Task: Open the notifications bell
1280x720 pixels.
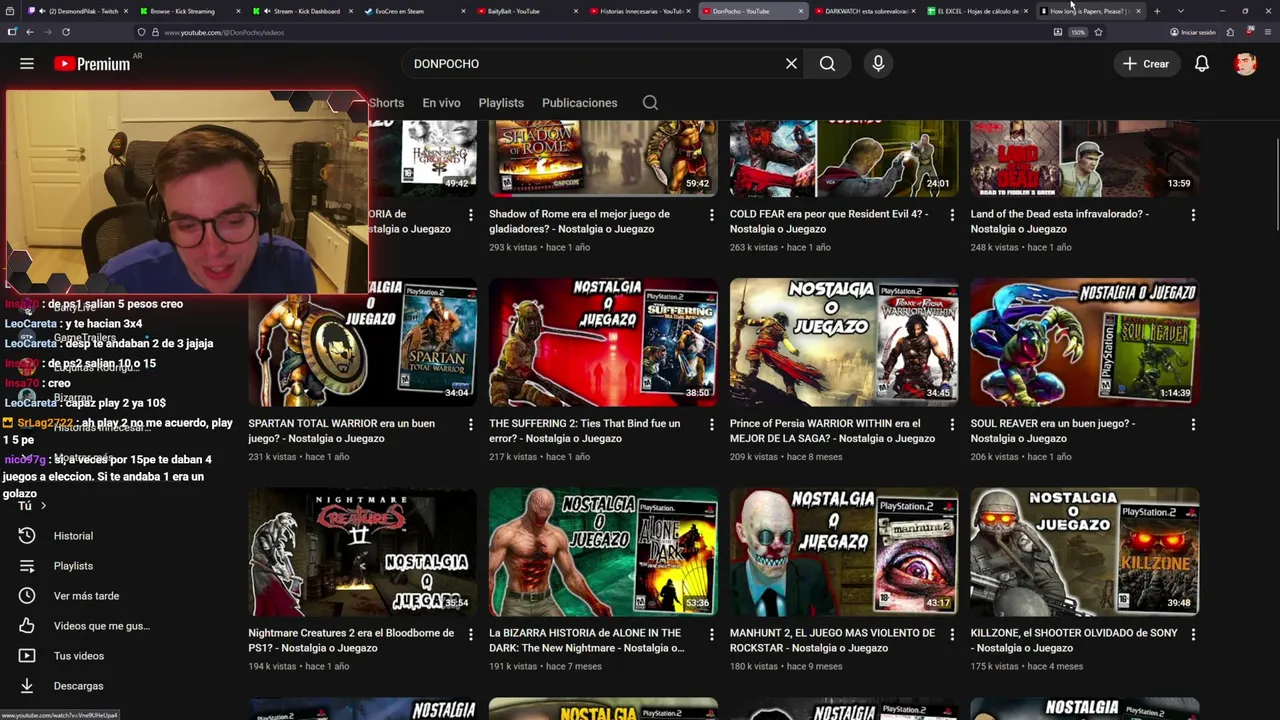Action: point(1202,63)
